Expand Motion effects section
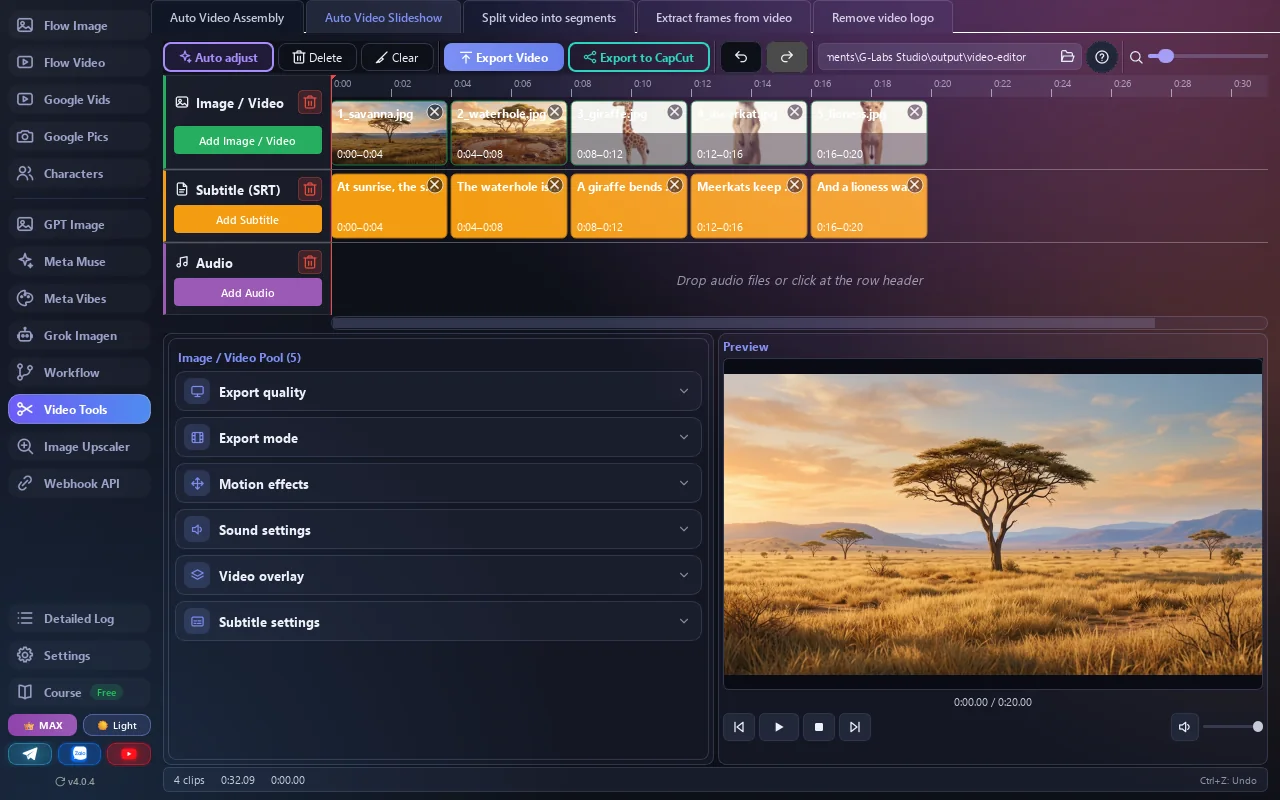This screenshot has height=800, width=1280. (438, 484)
